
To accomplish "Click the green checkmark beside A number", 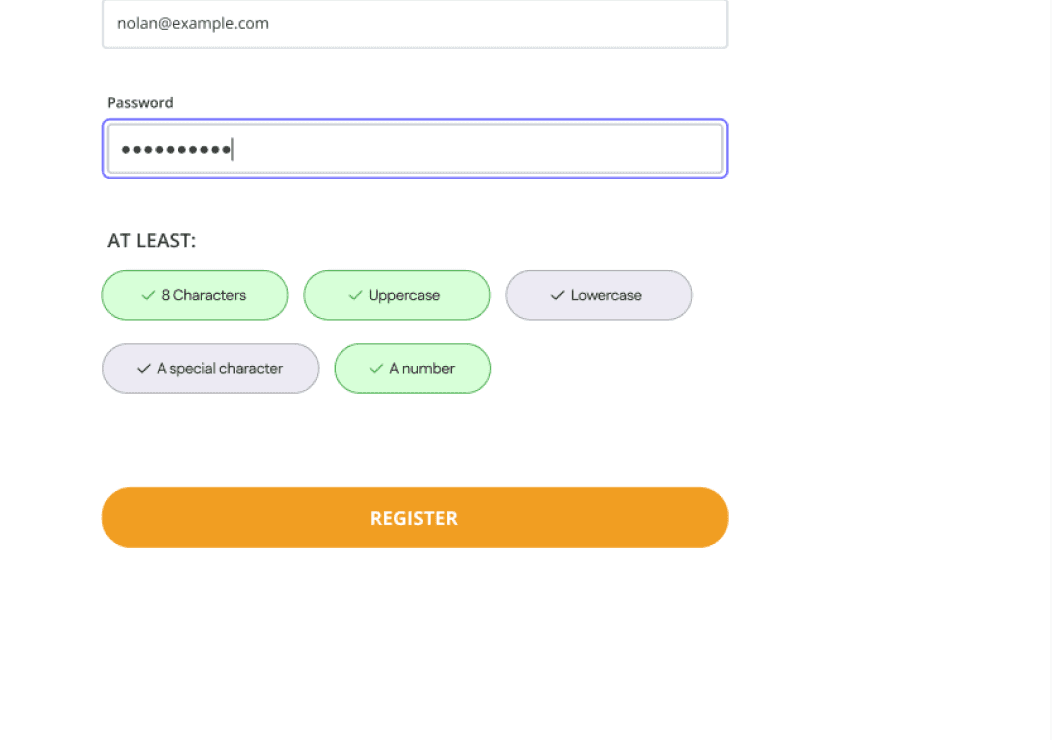I will tap(376, 368).
